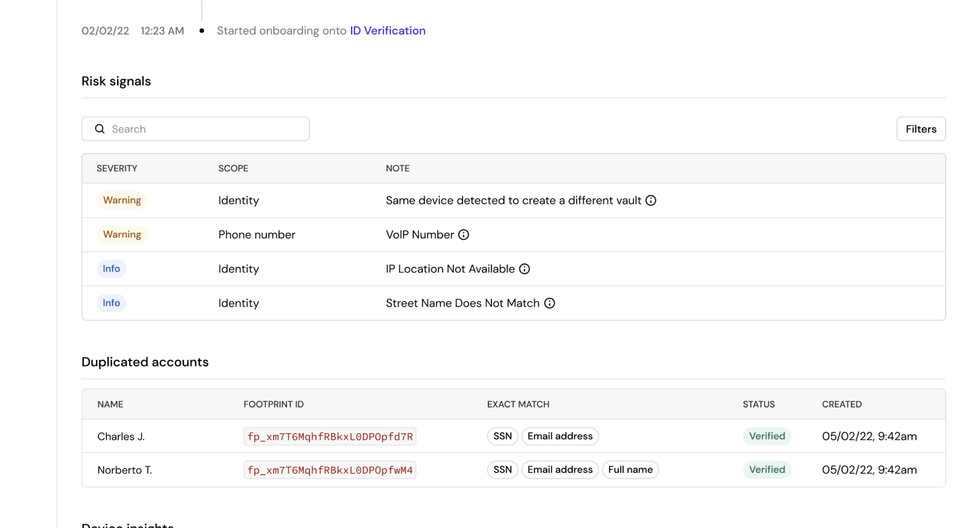Click the 02/02/22 timeline date
960x528 pixels.
click(105, 31)
